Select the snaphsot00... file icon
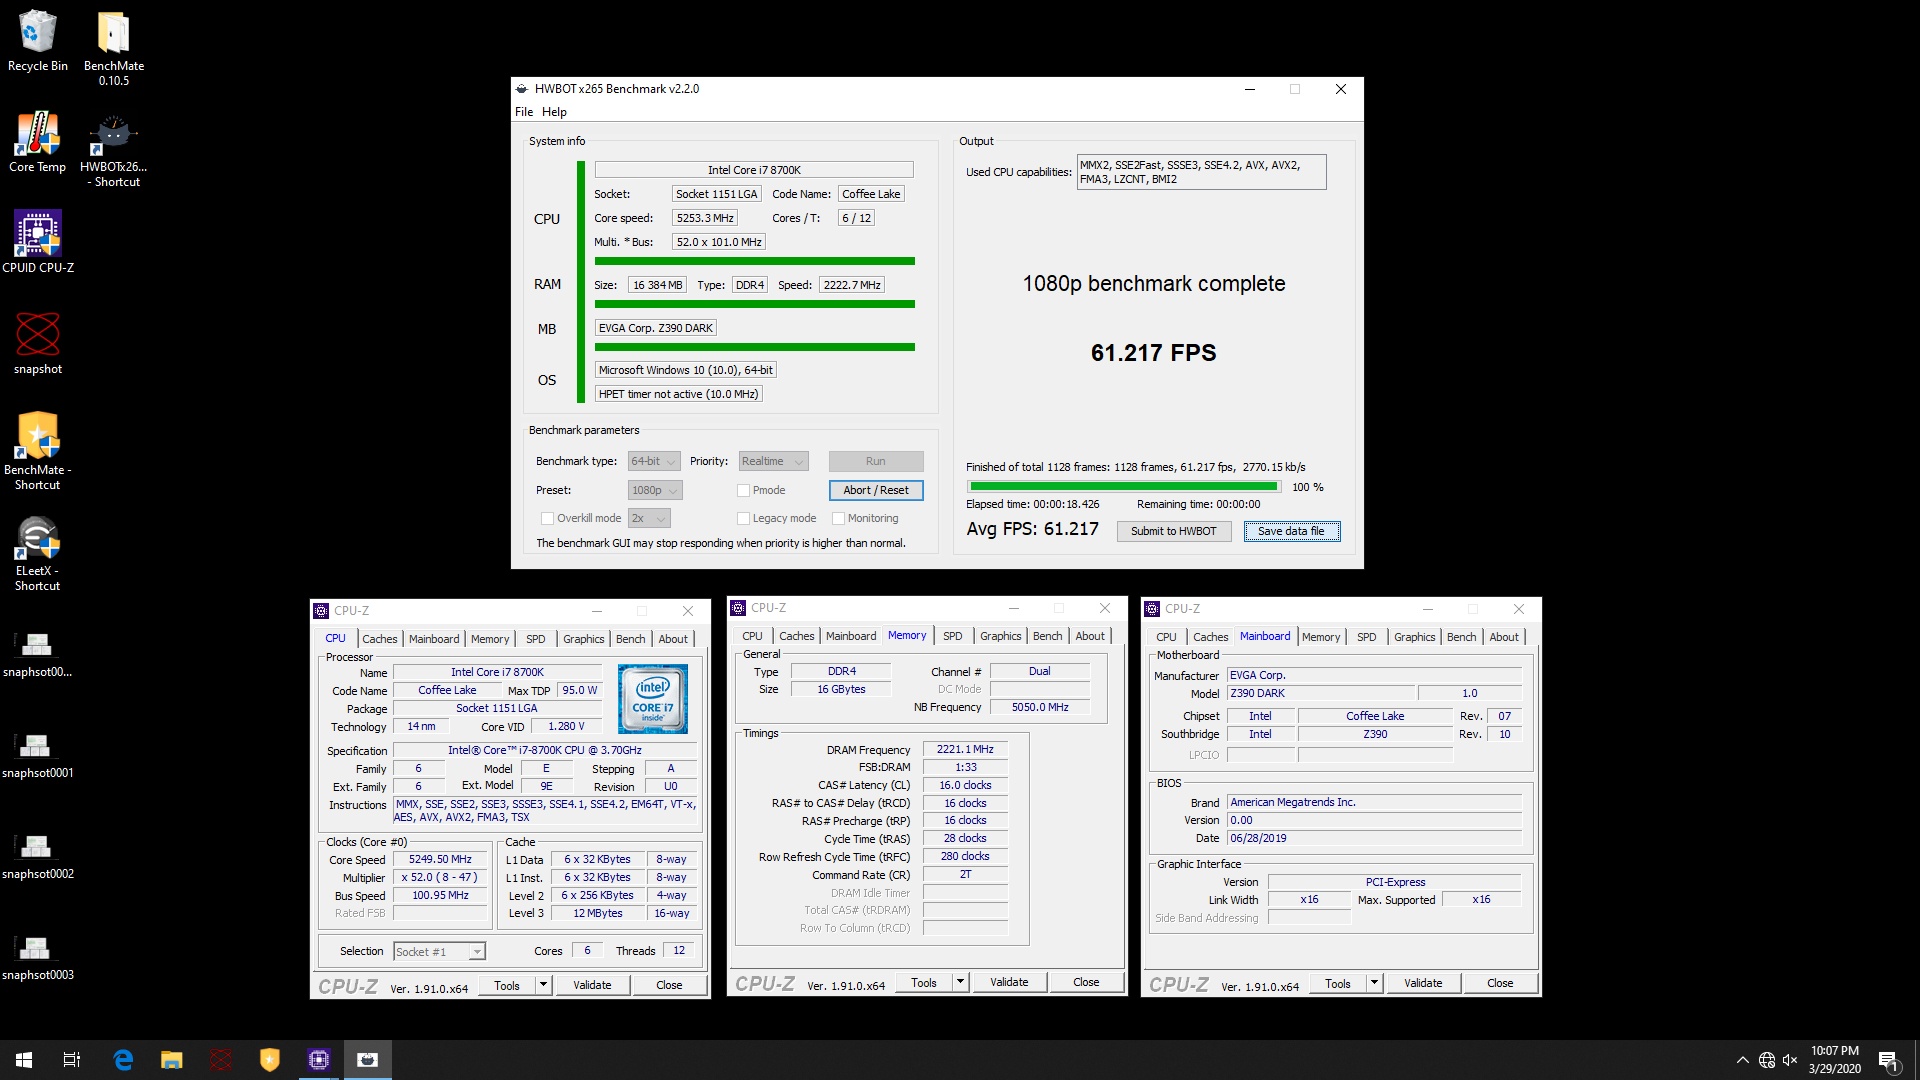Image resolution: width=1920 pixels, height=1080 pixels. (x=38, y=655)
